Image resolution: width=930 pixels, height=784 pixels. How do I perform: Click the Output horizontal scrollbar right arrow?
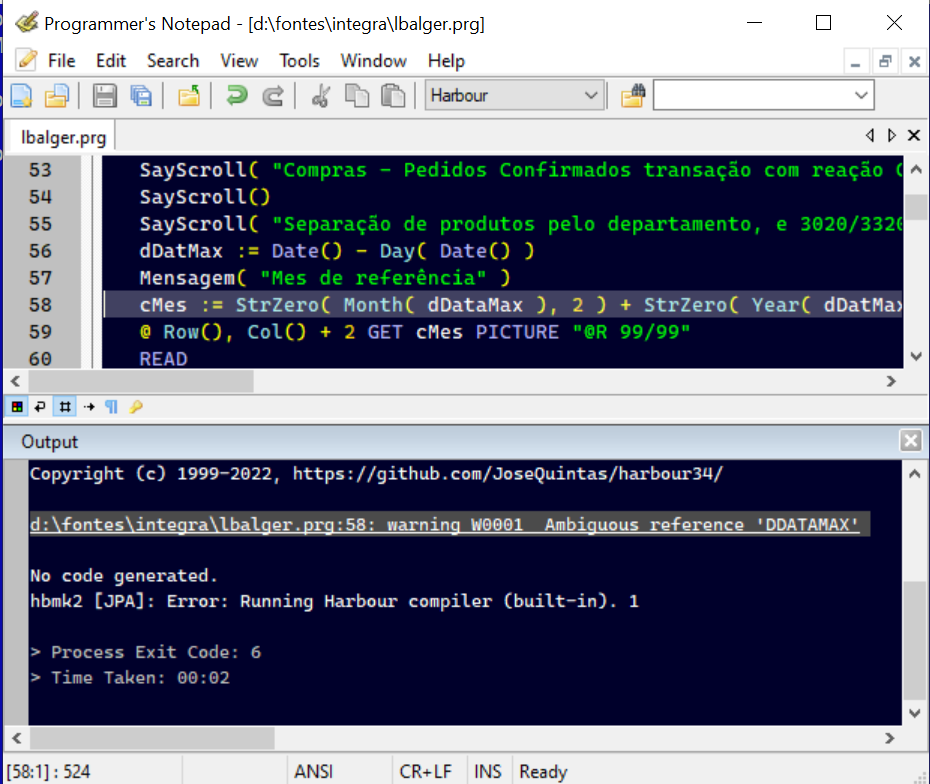tap(889, 738)
